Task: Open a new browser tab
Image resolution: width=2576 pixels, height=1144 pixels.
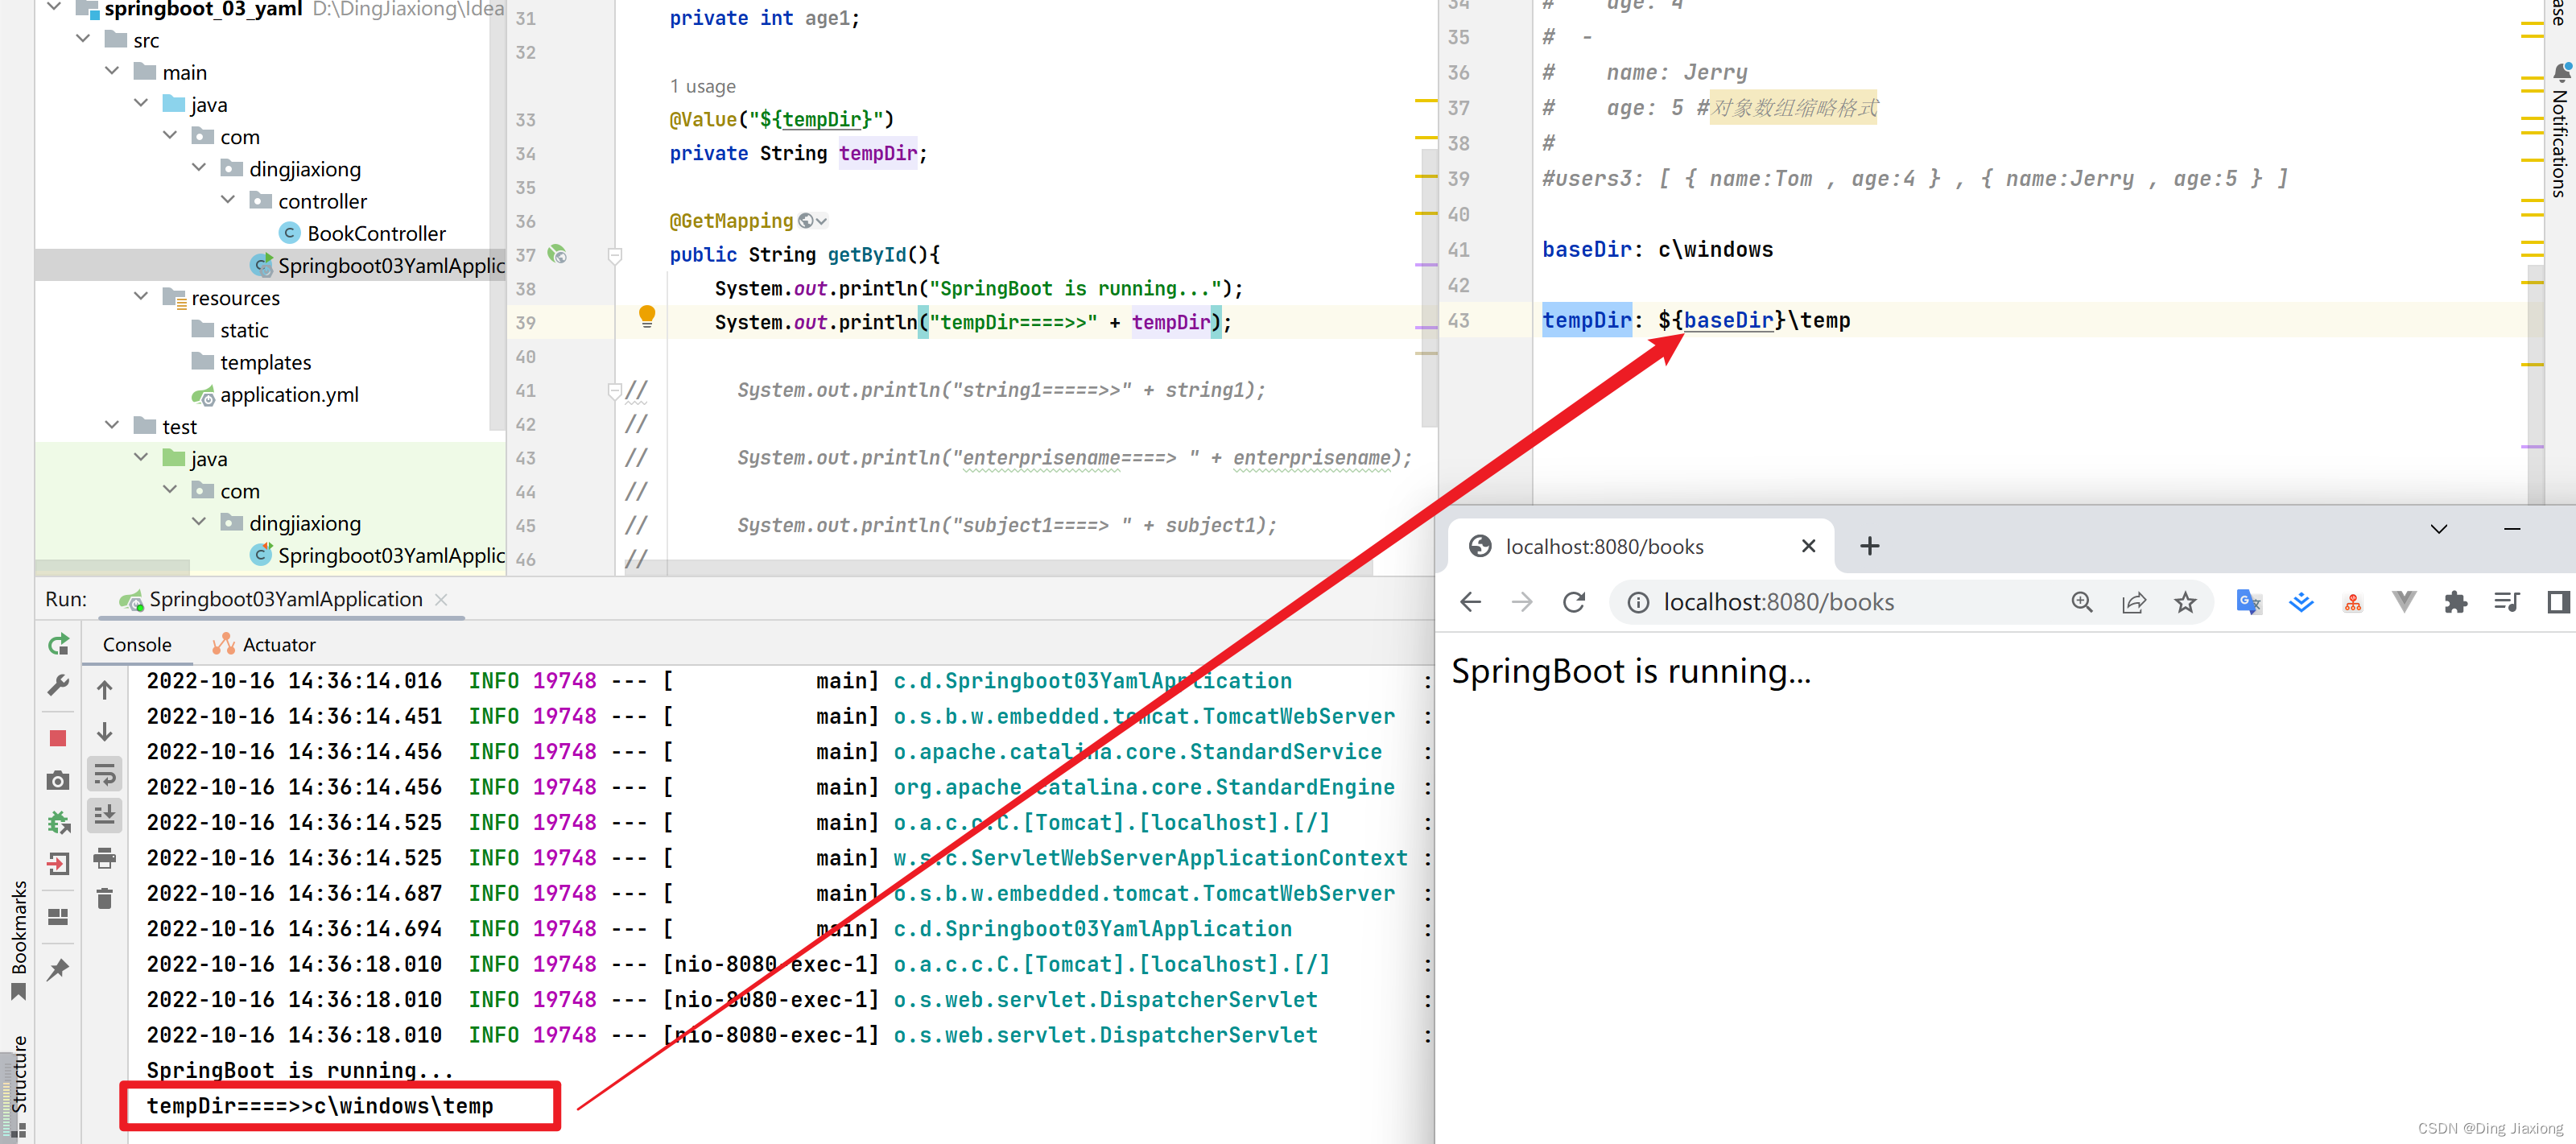Action: coord(1869,546)
